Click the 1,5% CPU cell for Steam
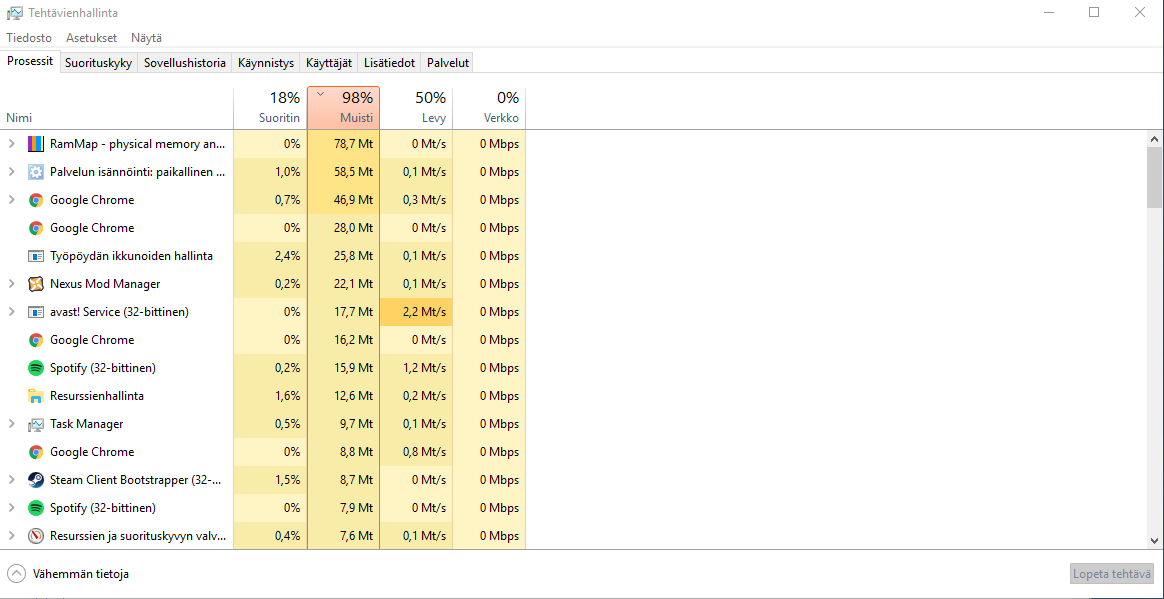 [270, 479]
